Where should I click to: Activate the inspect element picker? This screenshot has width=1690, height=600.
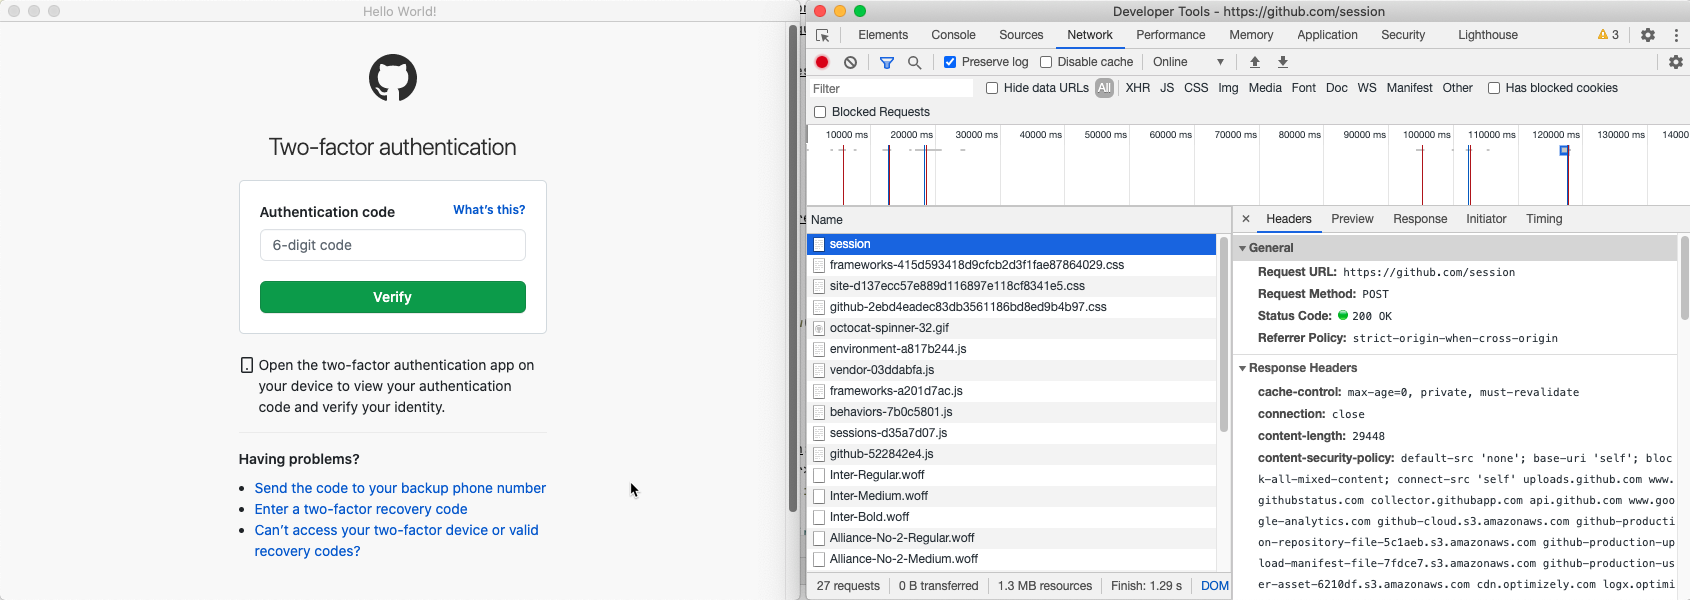click(823, 35)
